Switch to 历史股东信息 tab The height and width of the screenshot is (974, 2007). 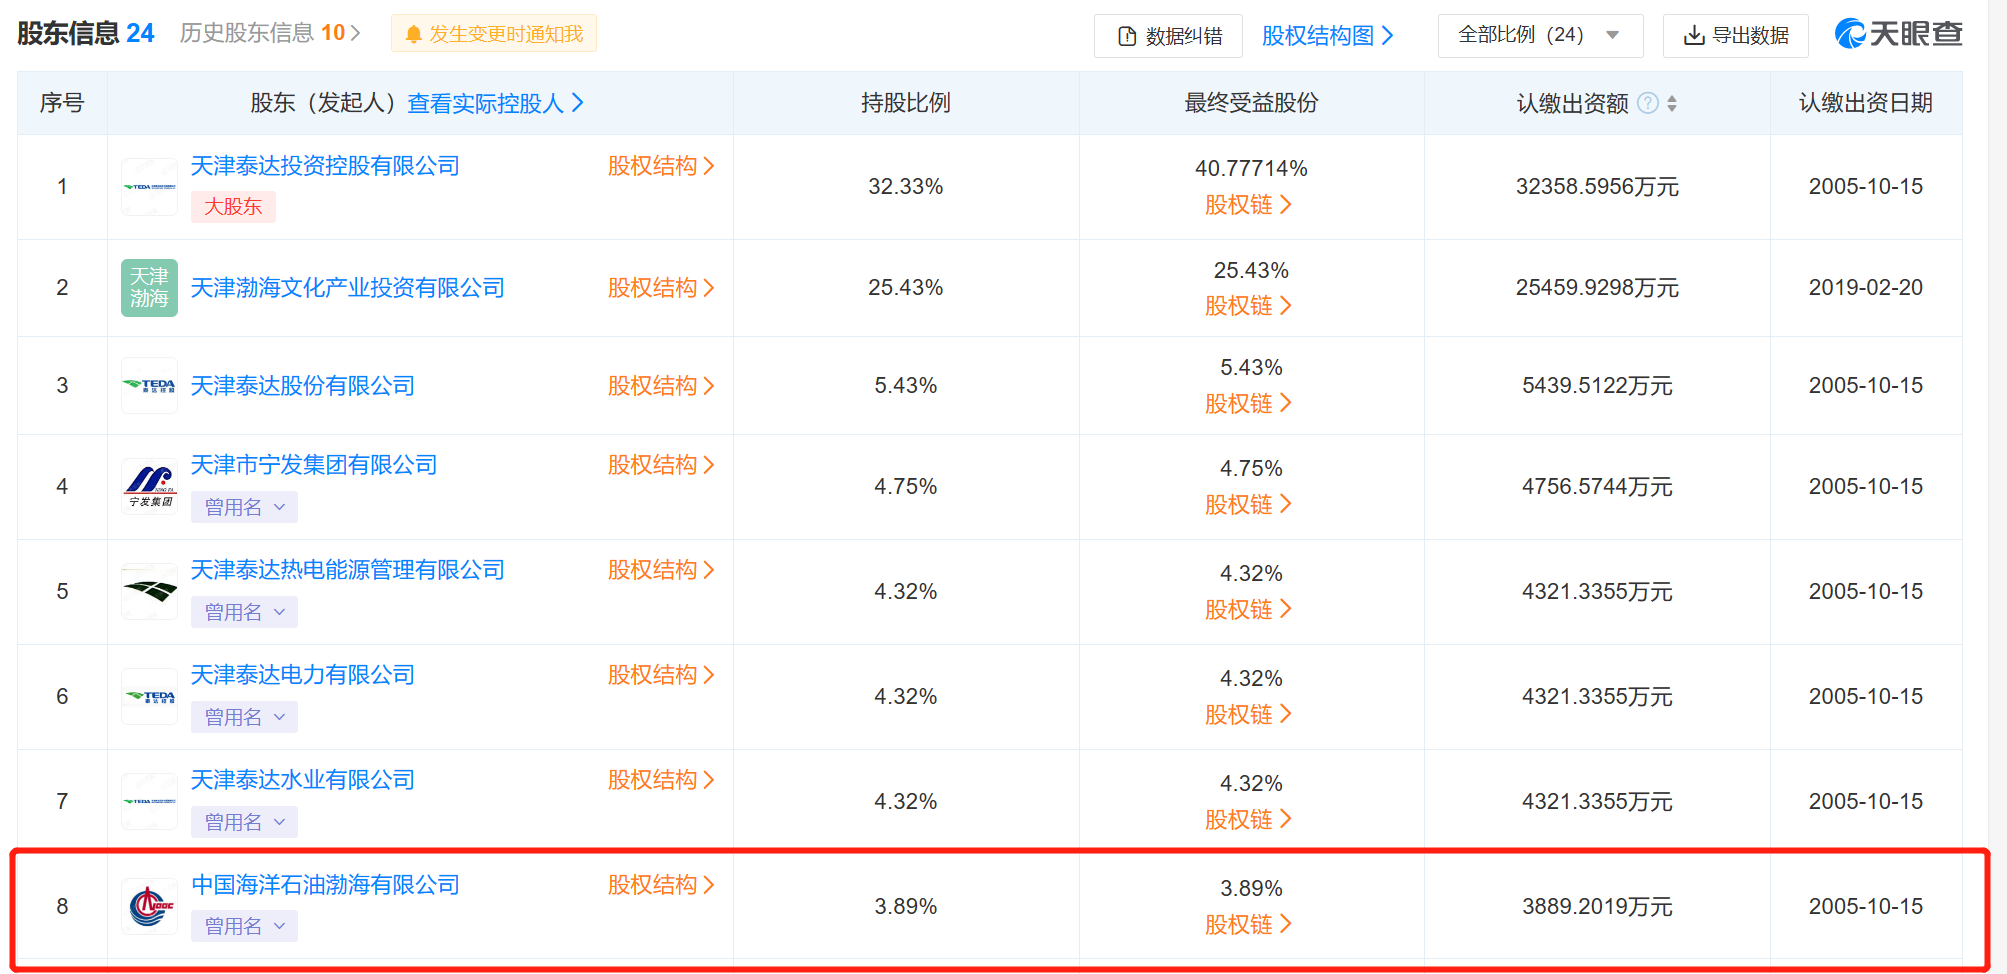[x=270, y=33]
